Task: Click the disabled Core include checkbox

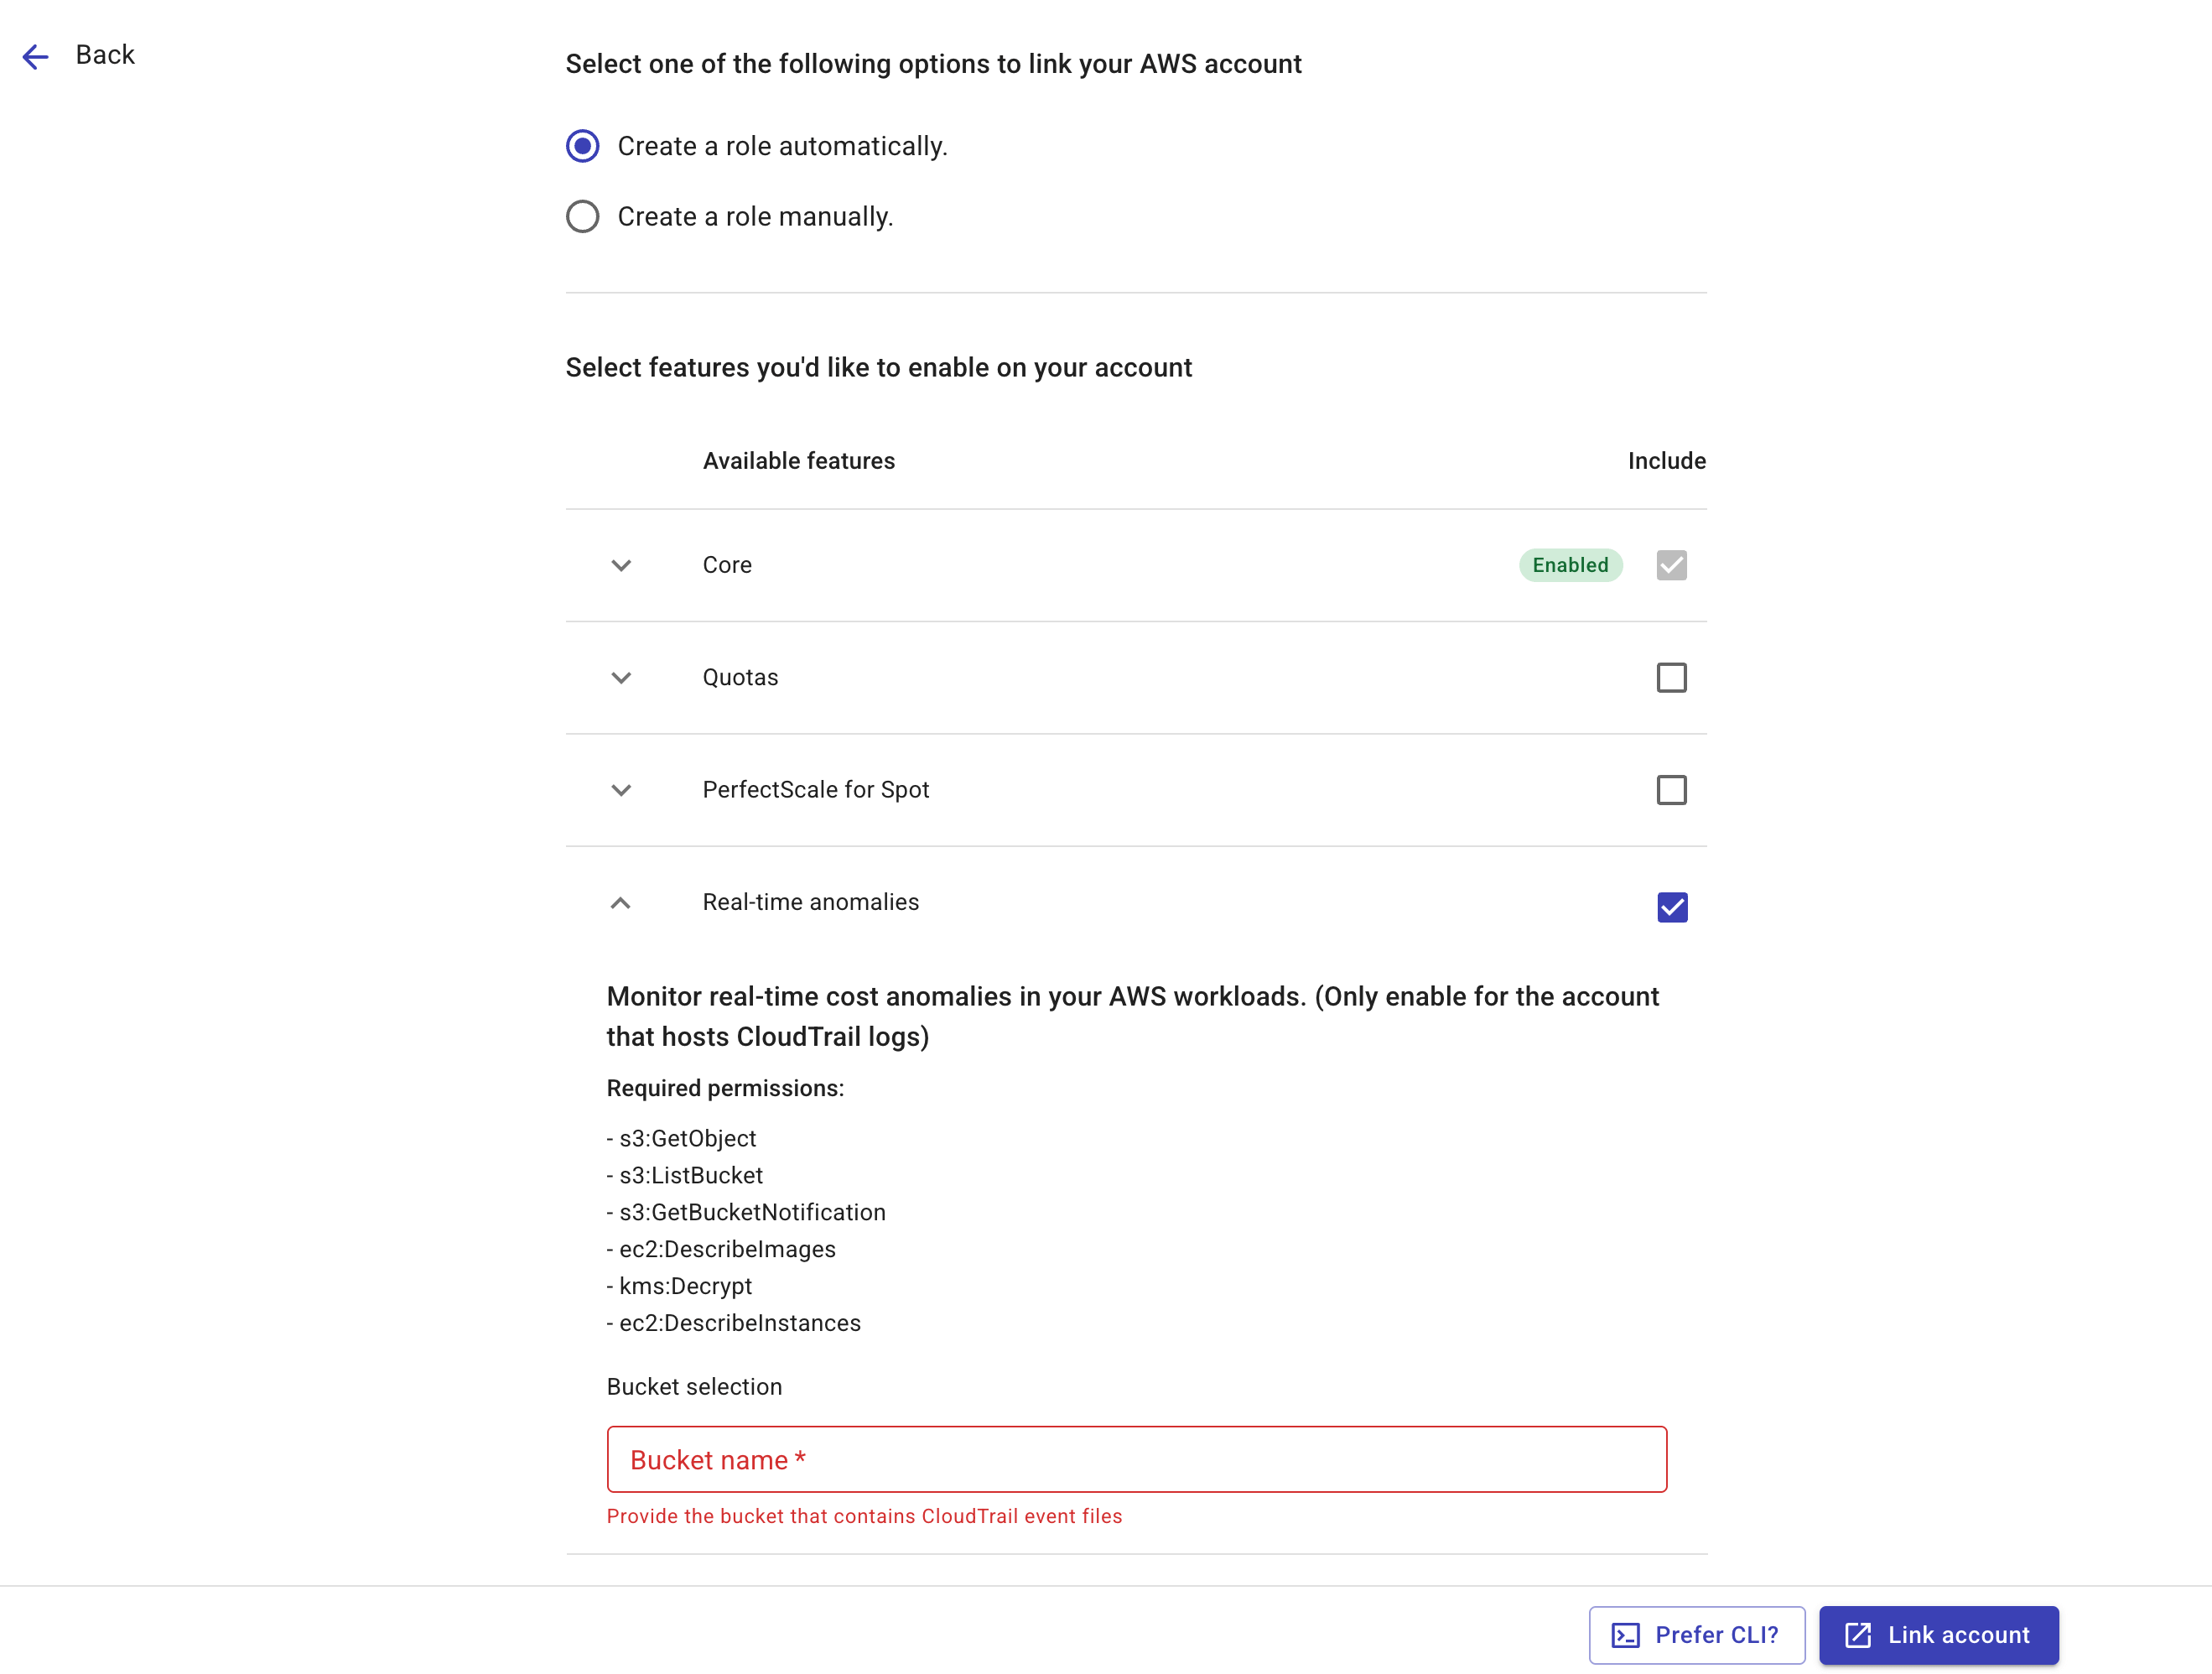Action: (x=1670, y=565)
